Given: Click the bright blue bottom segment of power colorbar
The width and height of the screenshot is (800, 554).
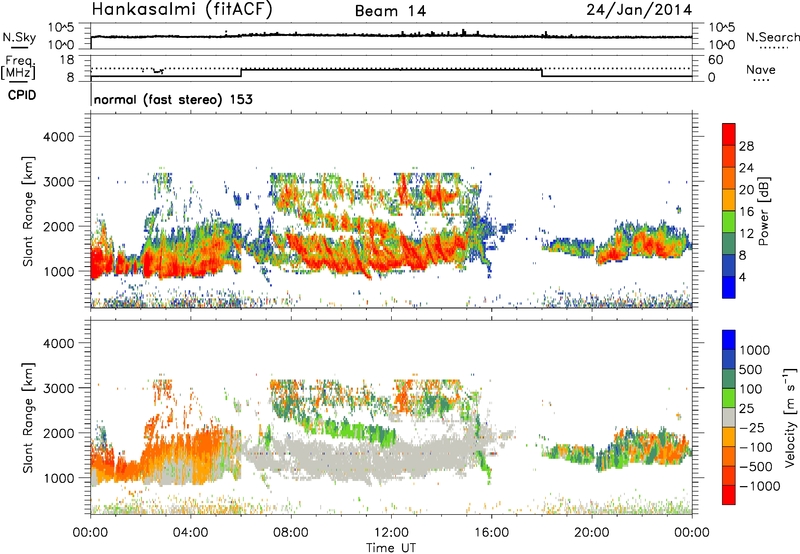Looking at the screenshot, I should 729,287.
